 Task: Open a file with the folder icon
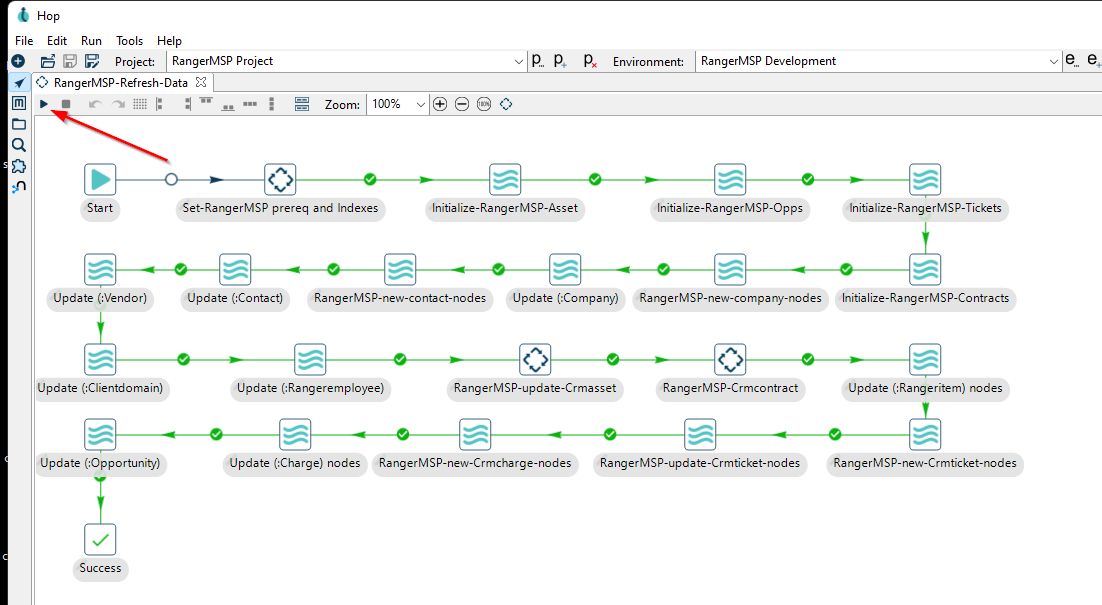tap(47, 61)
